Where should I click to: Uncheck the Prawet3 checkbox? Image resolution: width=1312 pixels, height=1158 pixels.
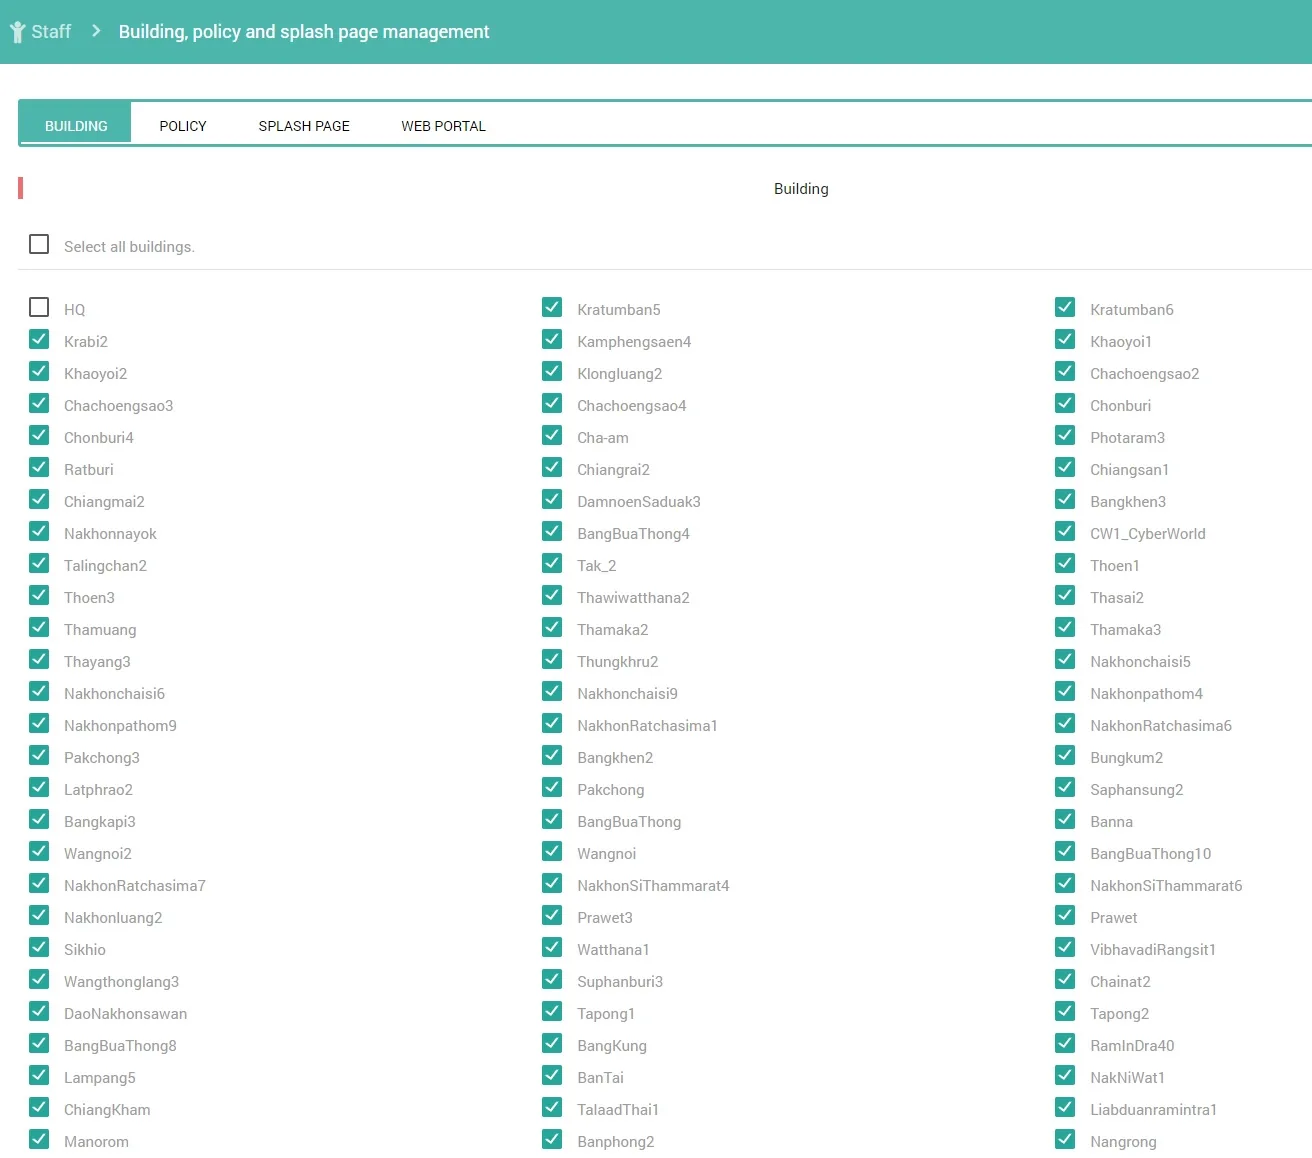[x=552, y=915]
